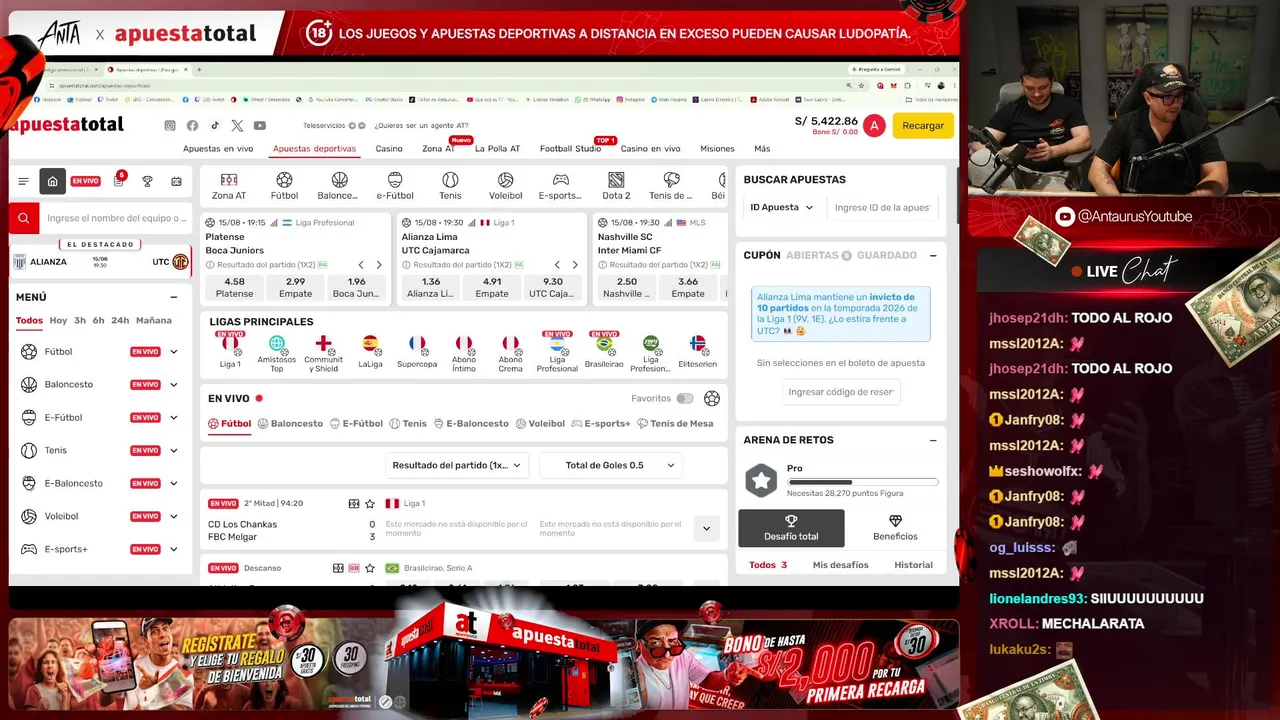Click the Pro level progress bar
This screenshot has height=720, width=1280.
click(863, 483)
